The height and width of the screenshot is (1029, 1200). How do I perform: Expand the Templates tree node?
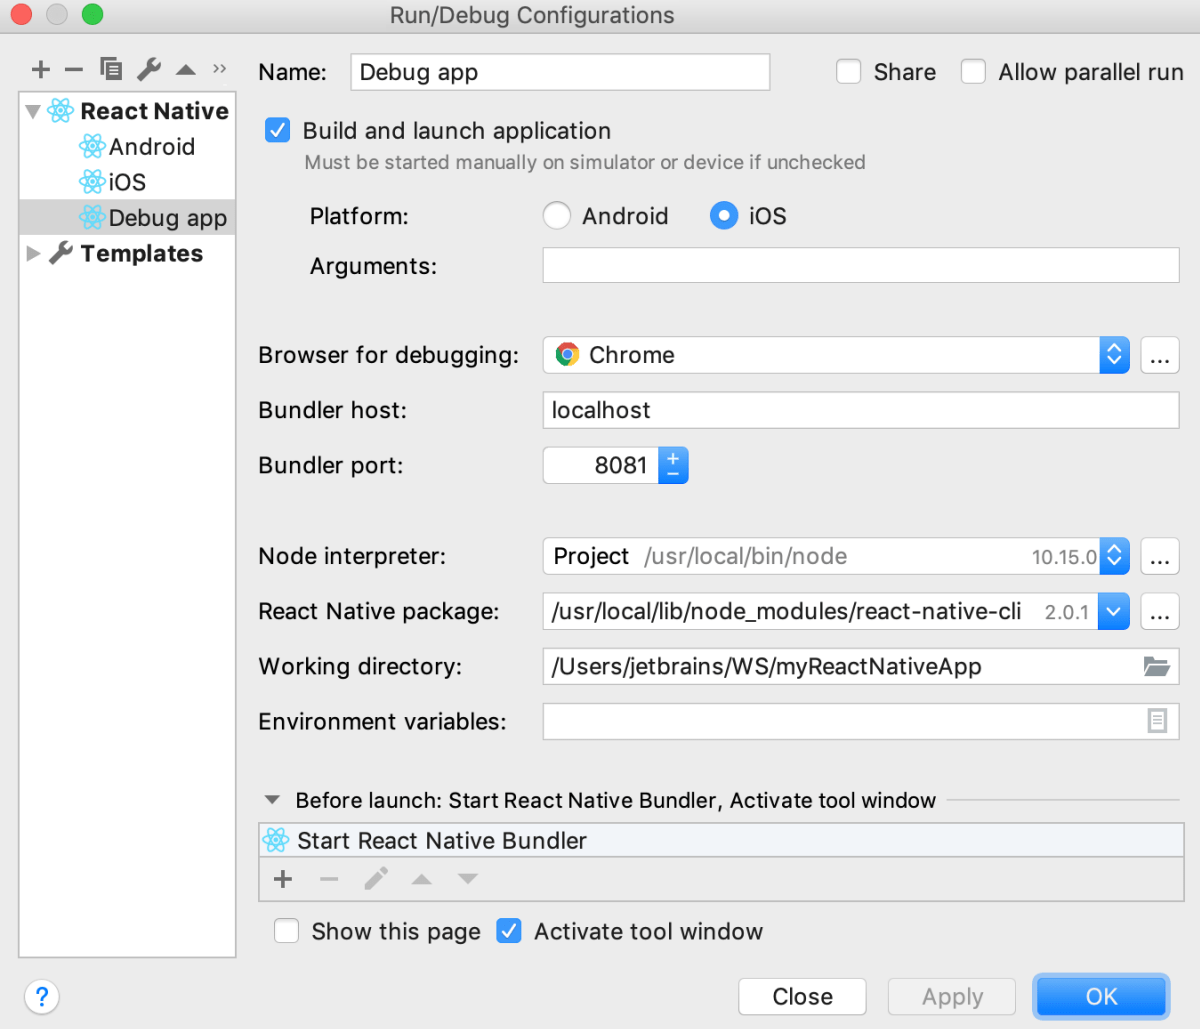tap(33, 253)
